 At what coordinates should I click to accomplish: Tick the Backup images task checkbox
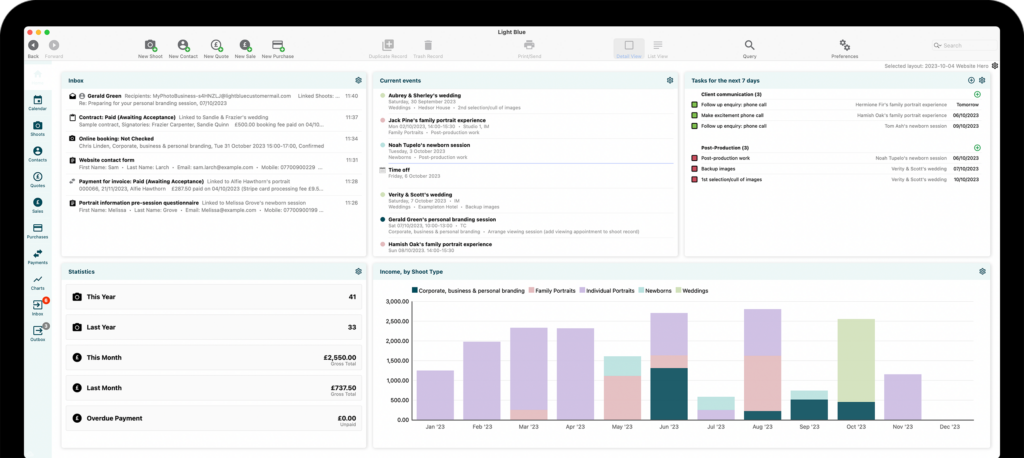[695, 169]
